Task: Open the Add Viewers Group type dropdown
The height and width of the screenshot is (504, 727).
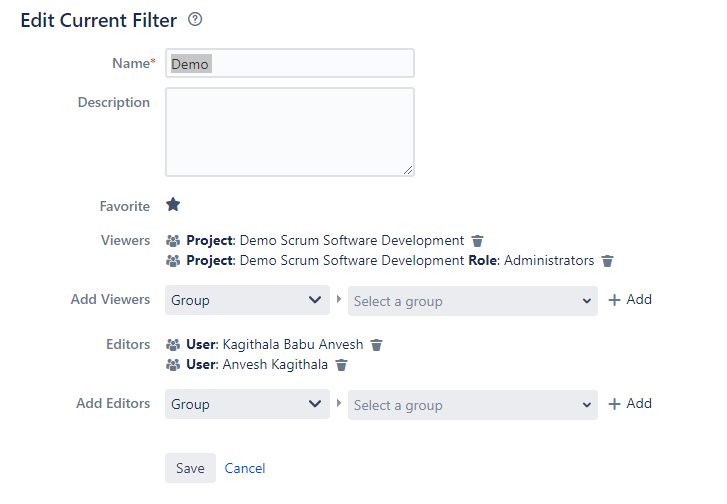Action: pyautogui.click(x=247, y=300)
